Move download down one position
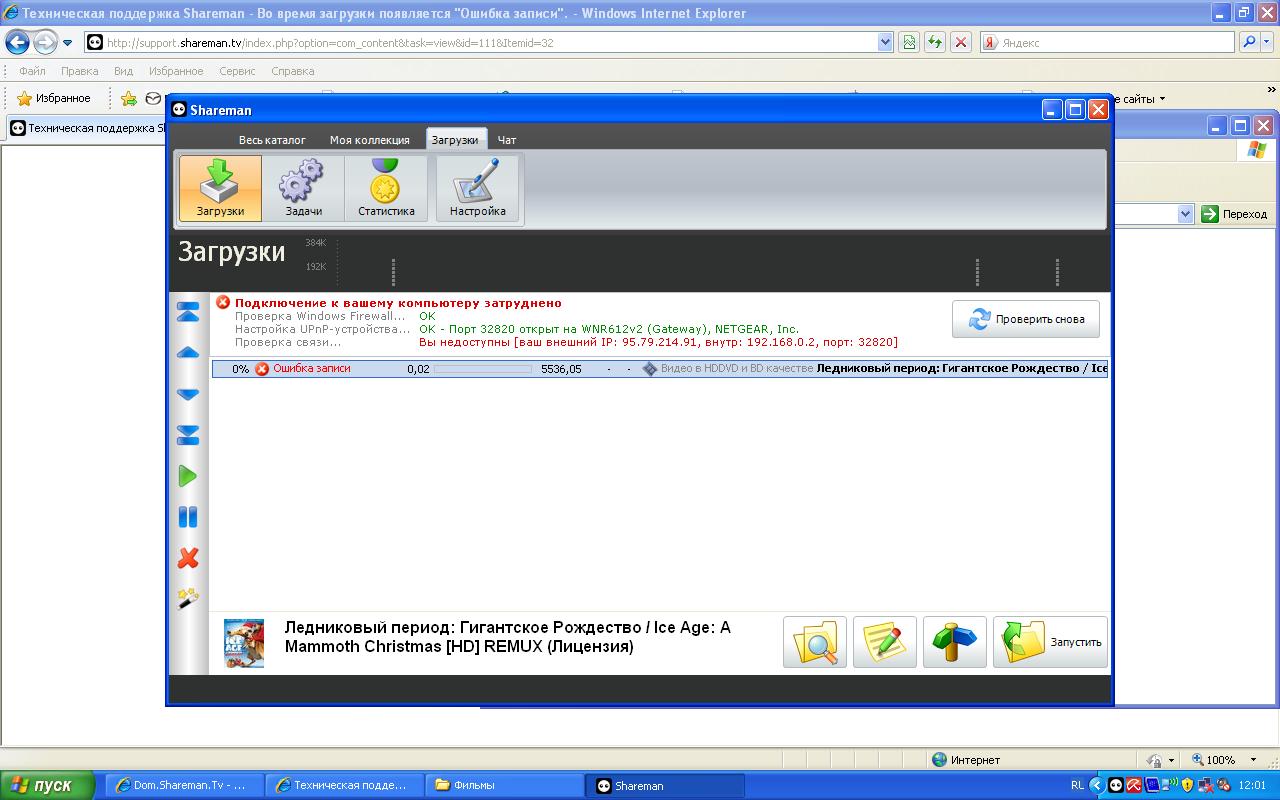 click(188, 394)
